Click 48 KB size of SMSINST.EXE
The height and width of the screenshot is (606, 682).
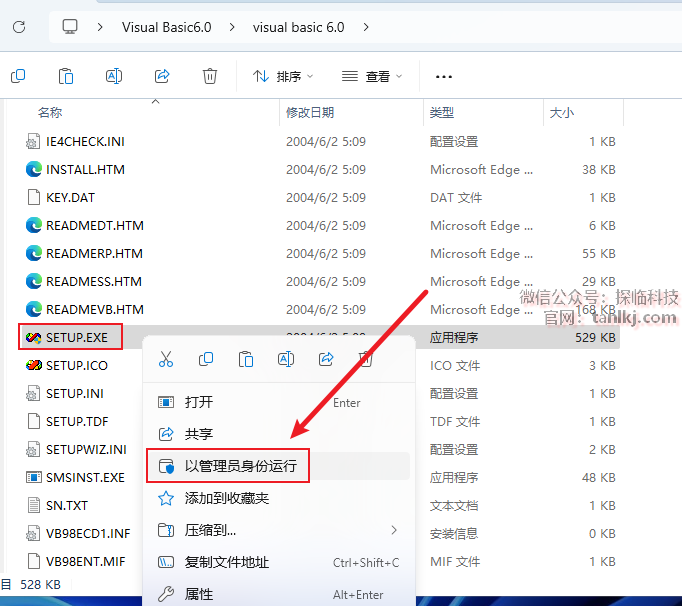[x=598, y=478]
